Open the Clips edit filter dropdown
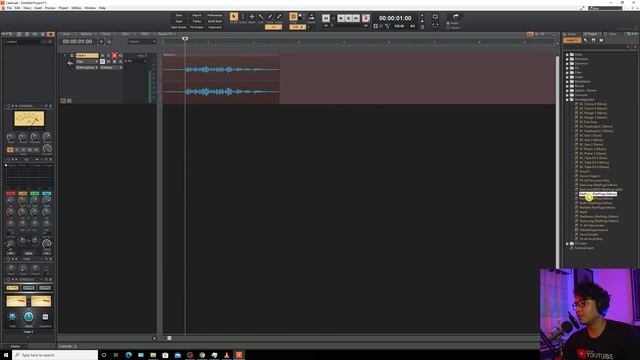The image size is (640, 360). tap(87, 62)
